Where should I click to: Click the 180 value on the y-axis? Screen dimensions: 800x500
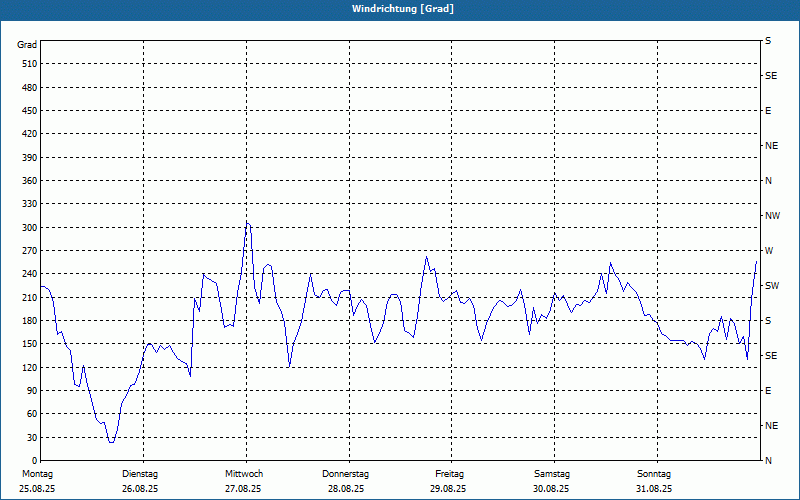29,321
